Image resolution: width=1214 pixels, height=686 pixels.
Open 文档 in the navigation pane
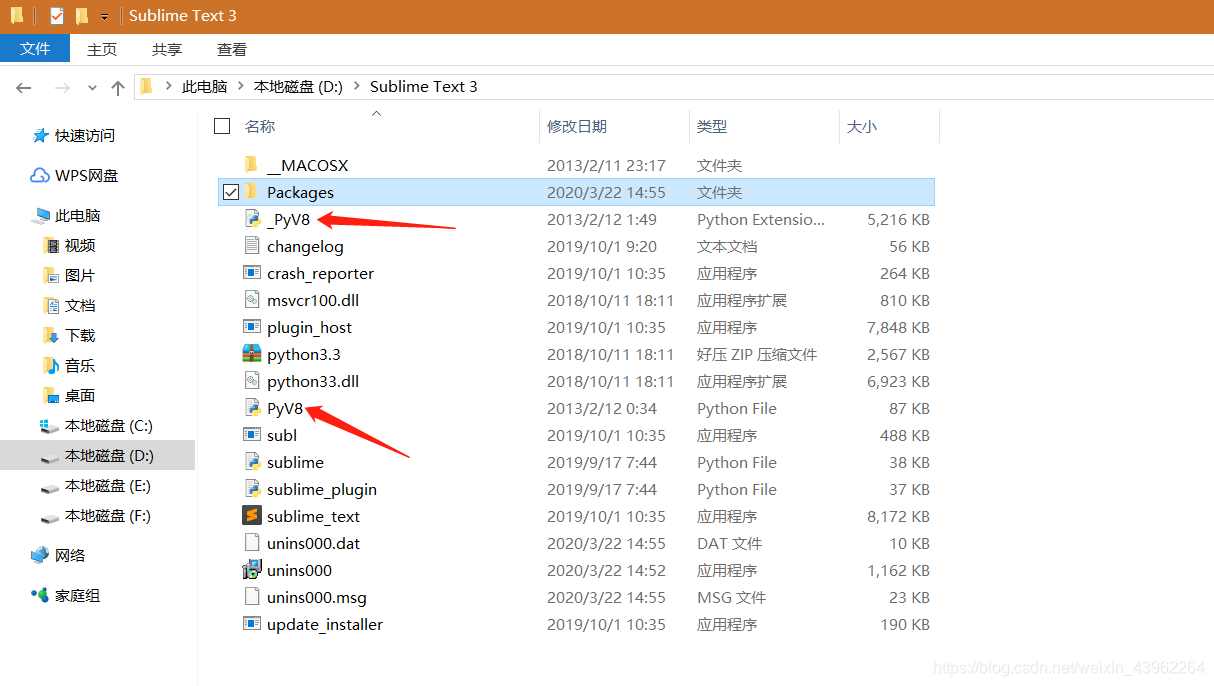click(80, 305)
